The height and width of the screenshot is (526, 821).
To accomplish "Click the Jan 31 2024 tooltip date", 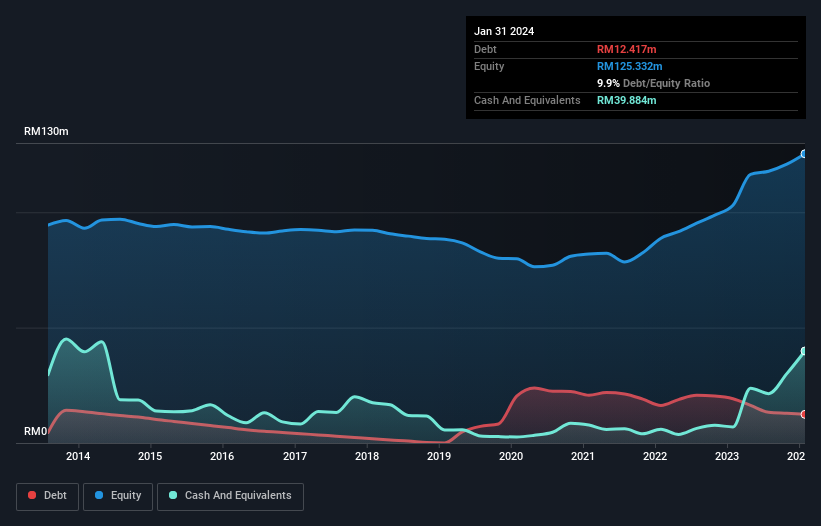I will tap(504, 31).
